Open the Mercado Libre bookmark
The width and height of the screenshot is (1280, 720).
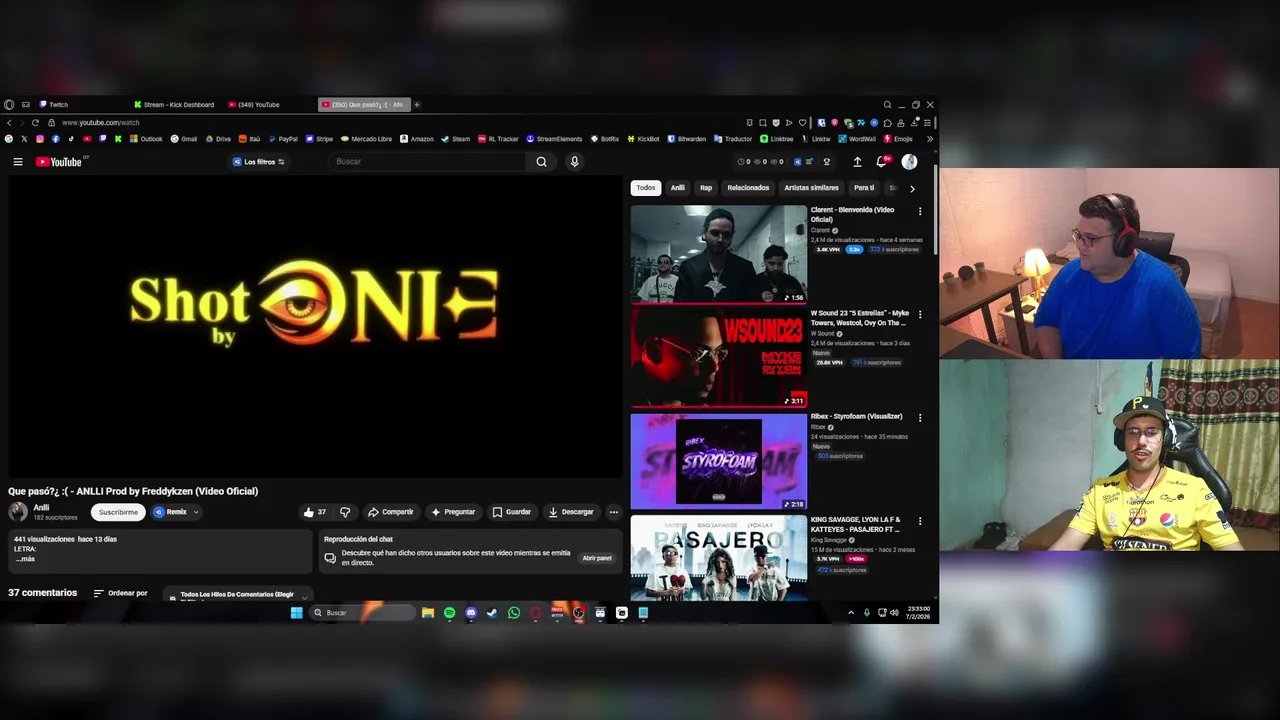pos(366,139)
